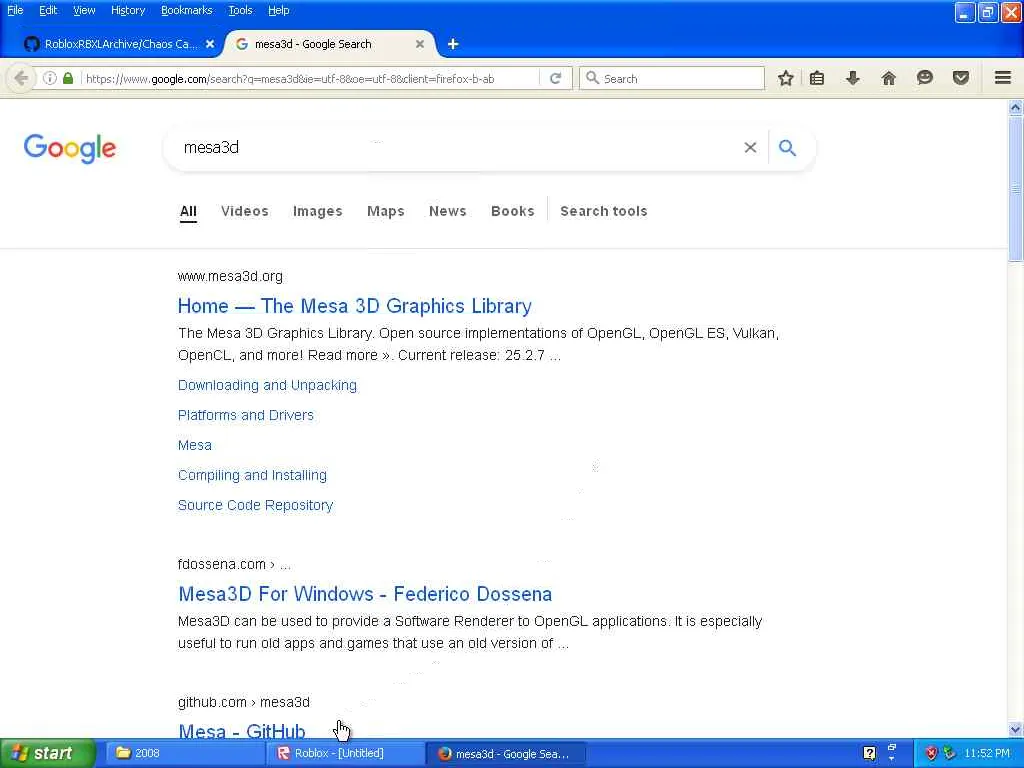Open the Mesa - GitHub result
The image size is (1024, 768).
pyautogui.click(x=242, y=731)
